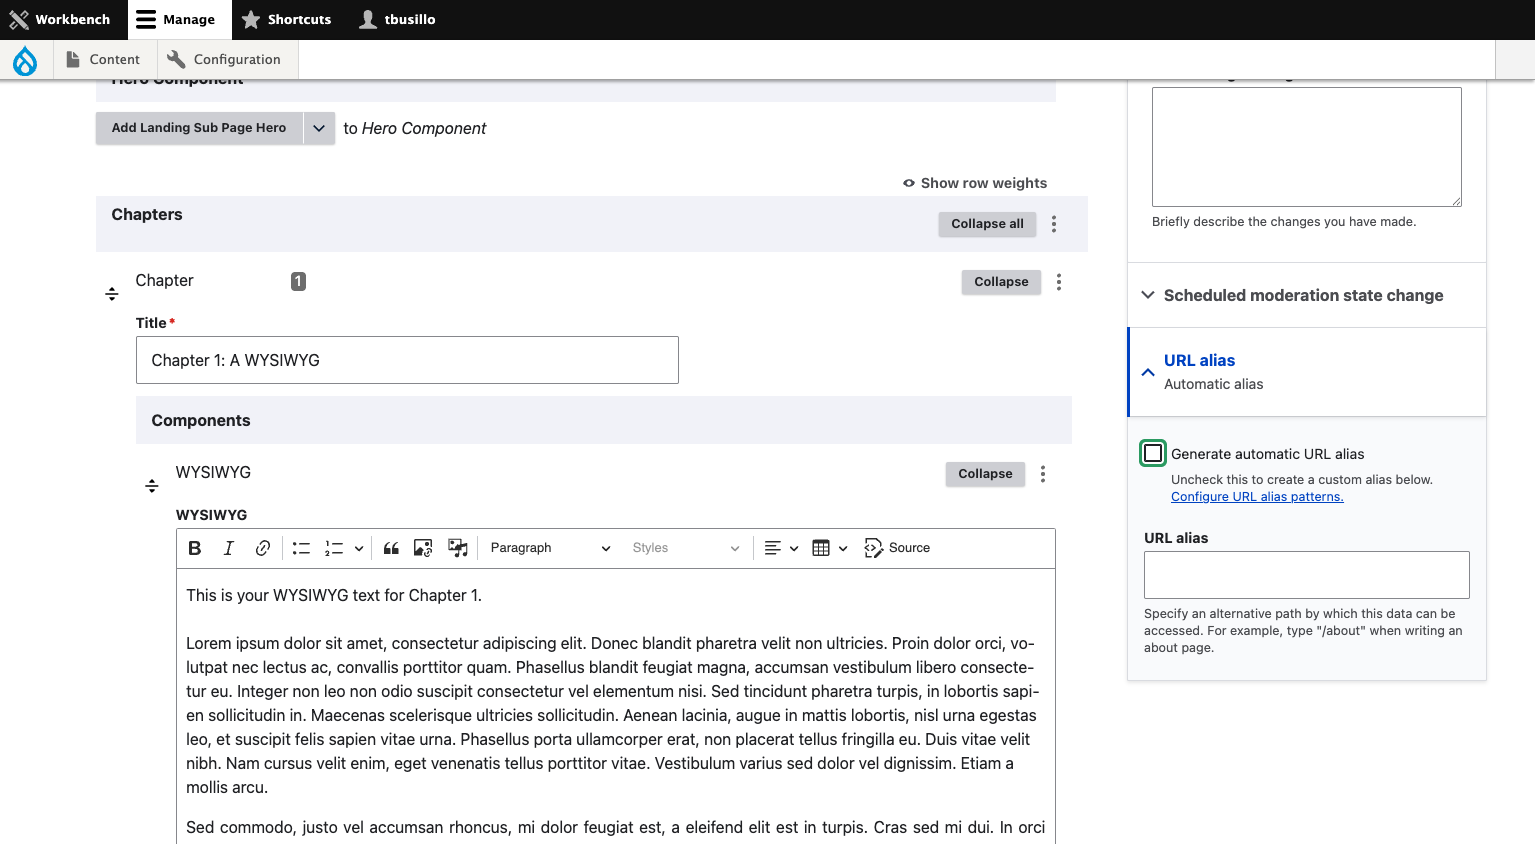Screen dimensions: 1535x844
Task: Open numbered list style options arrow
Action: (358, 548)
